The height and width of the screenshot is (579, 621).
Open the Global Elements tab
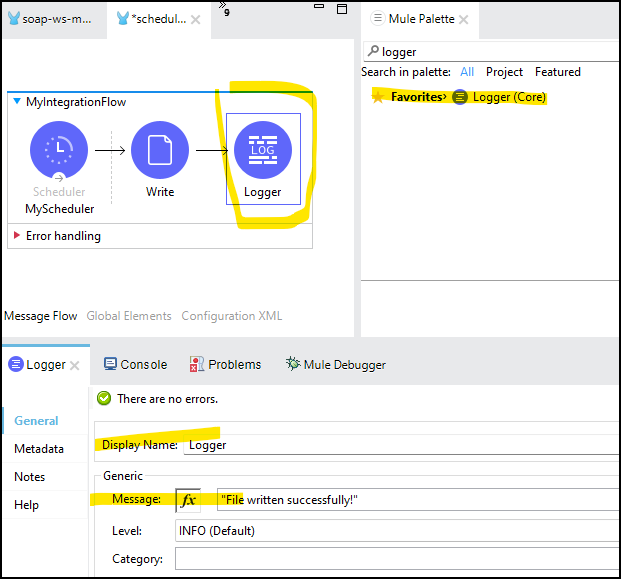[x=129, y=316]
